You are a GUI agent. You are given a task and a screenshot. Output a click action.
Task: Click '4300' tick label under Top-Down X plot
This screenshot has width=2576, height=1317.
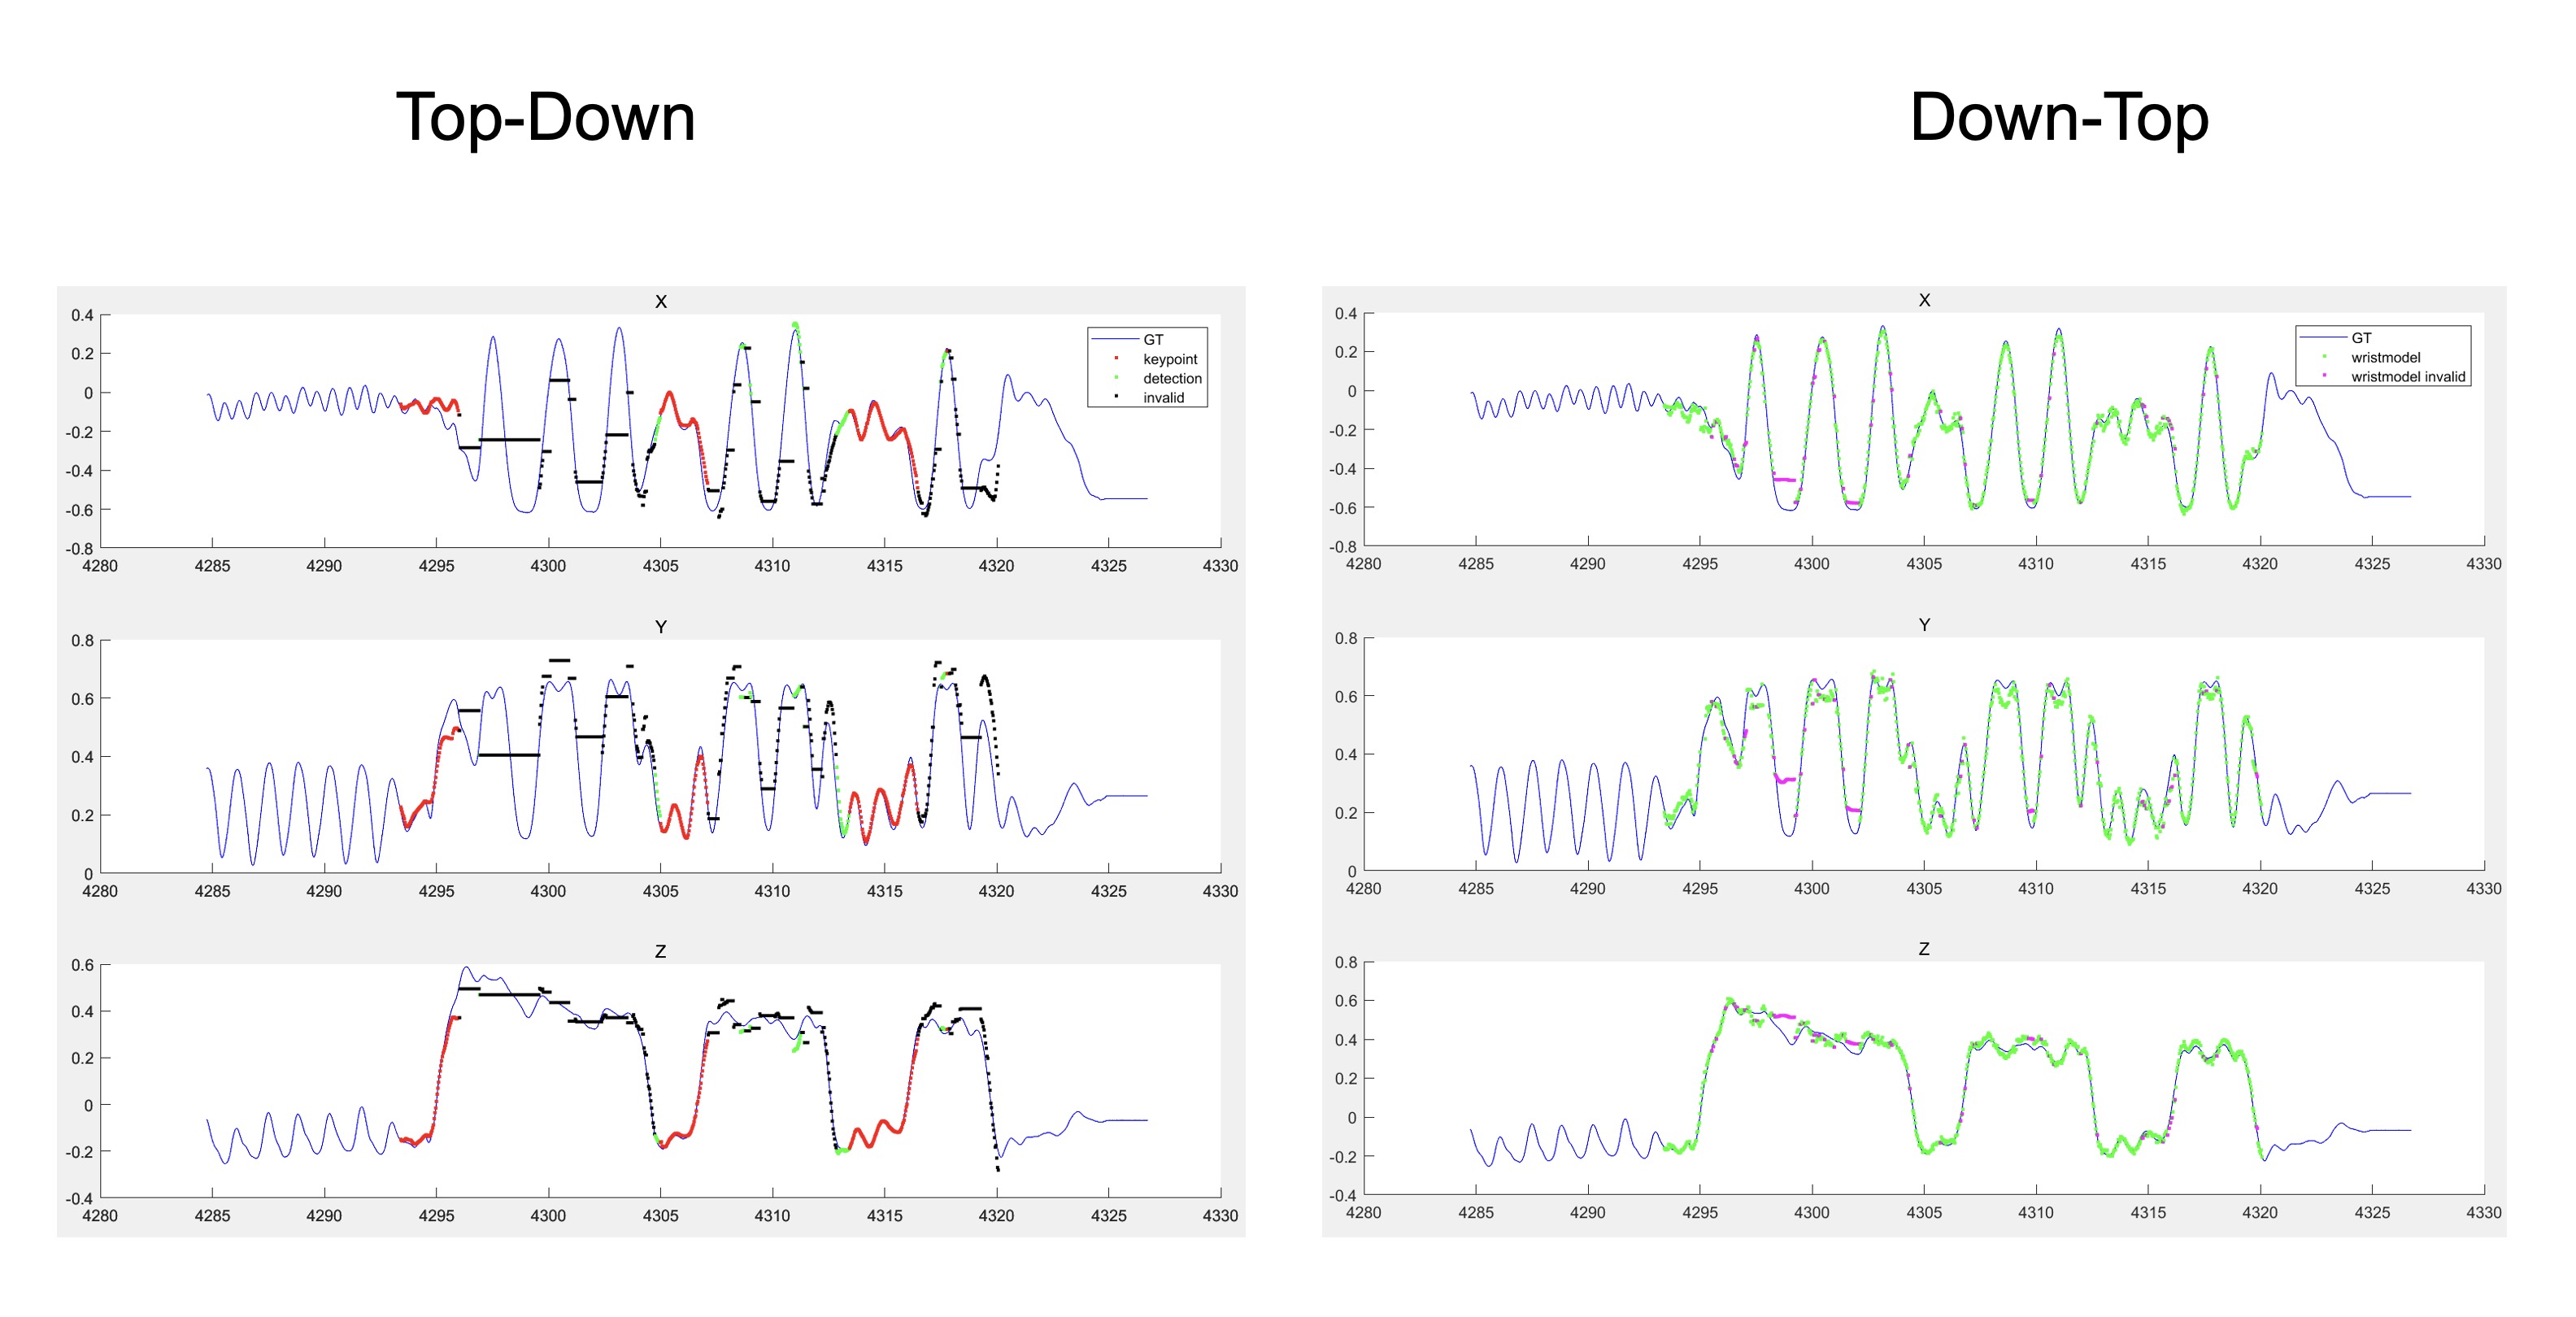point(548,566)
